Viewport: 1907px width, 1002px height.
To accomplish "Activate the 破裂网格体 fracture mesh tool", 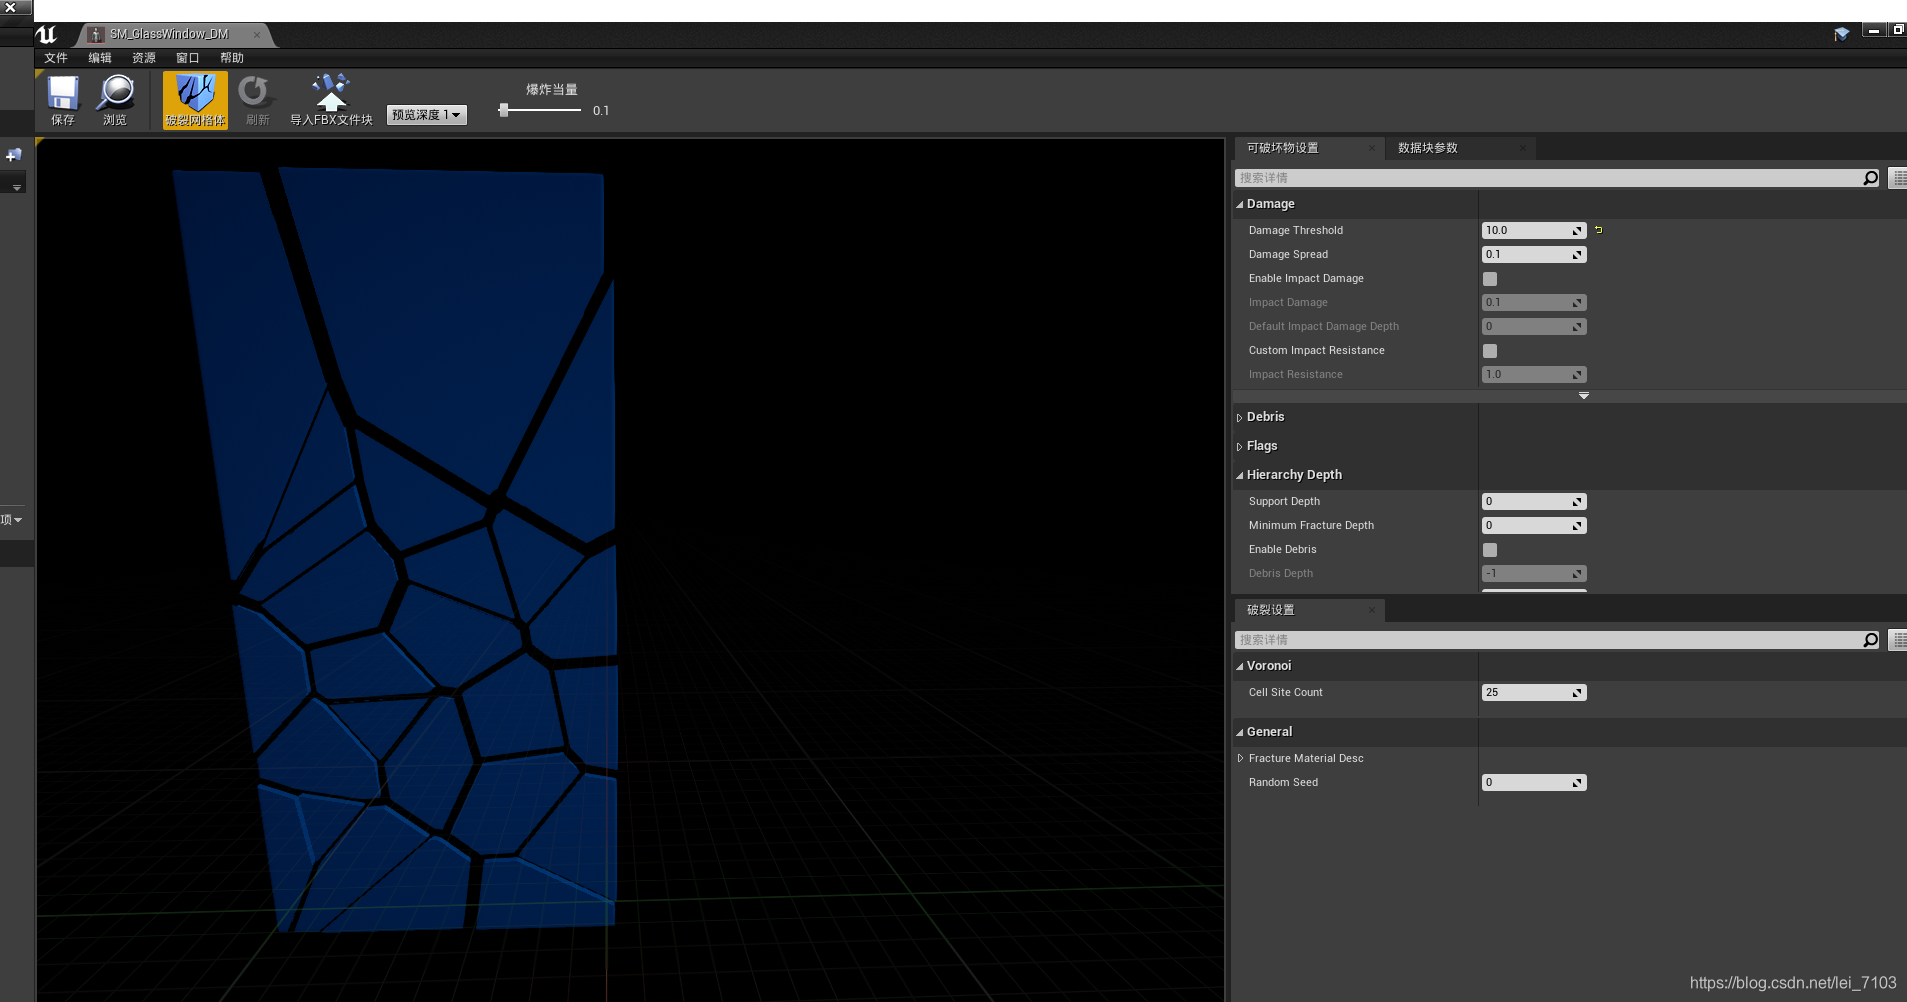I will point(195,100).
